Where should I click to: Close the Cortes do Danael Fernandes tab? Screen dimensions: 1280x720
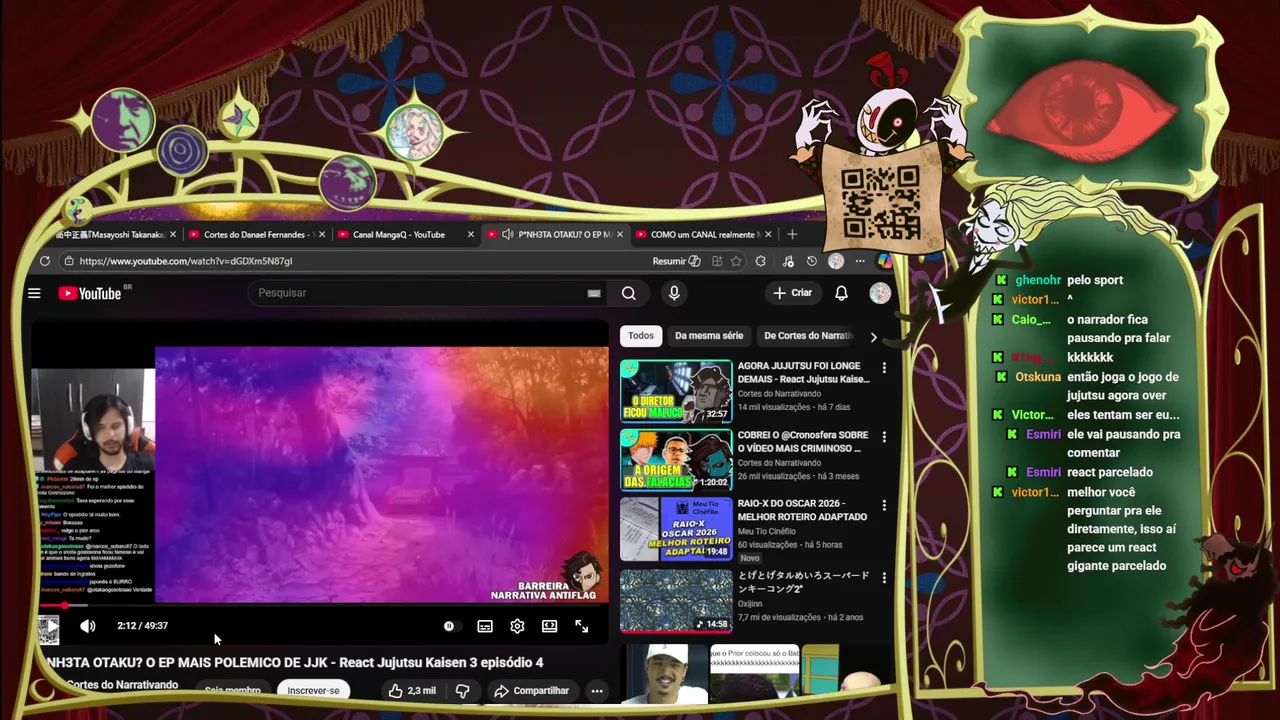pyautogui.click(x=322, y=235)
